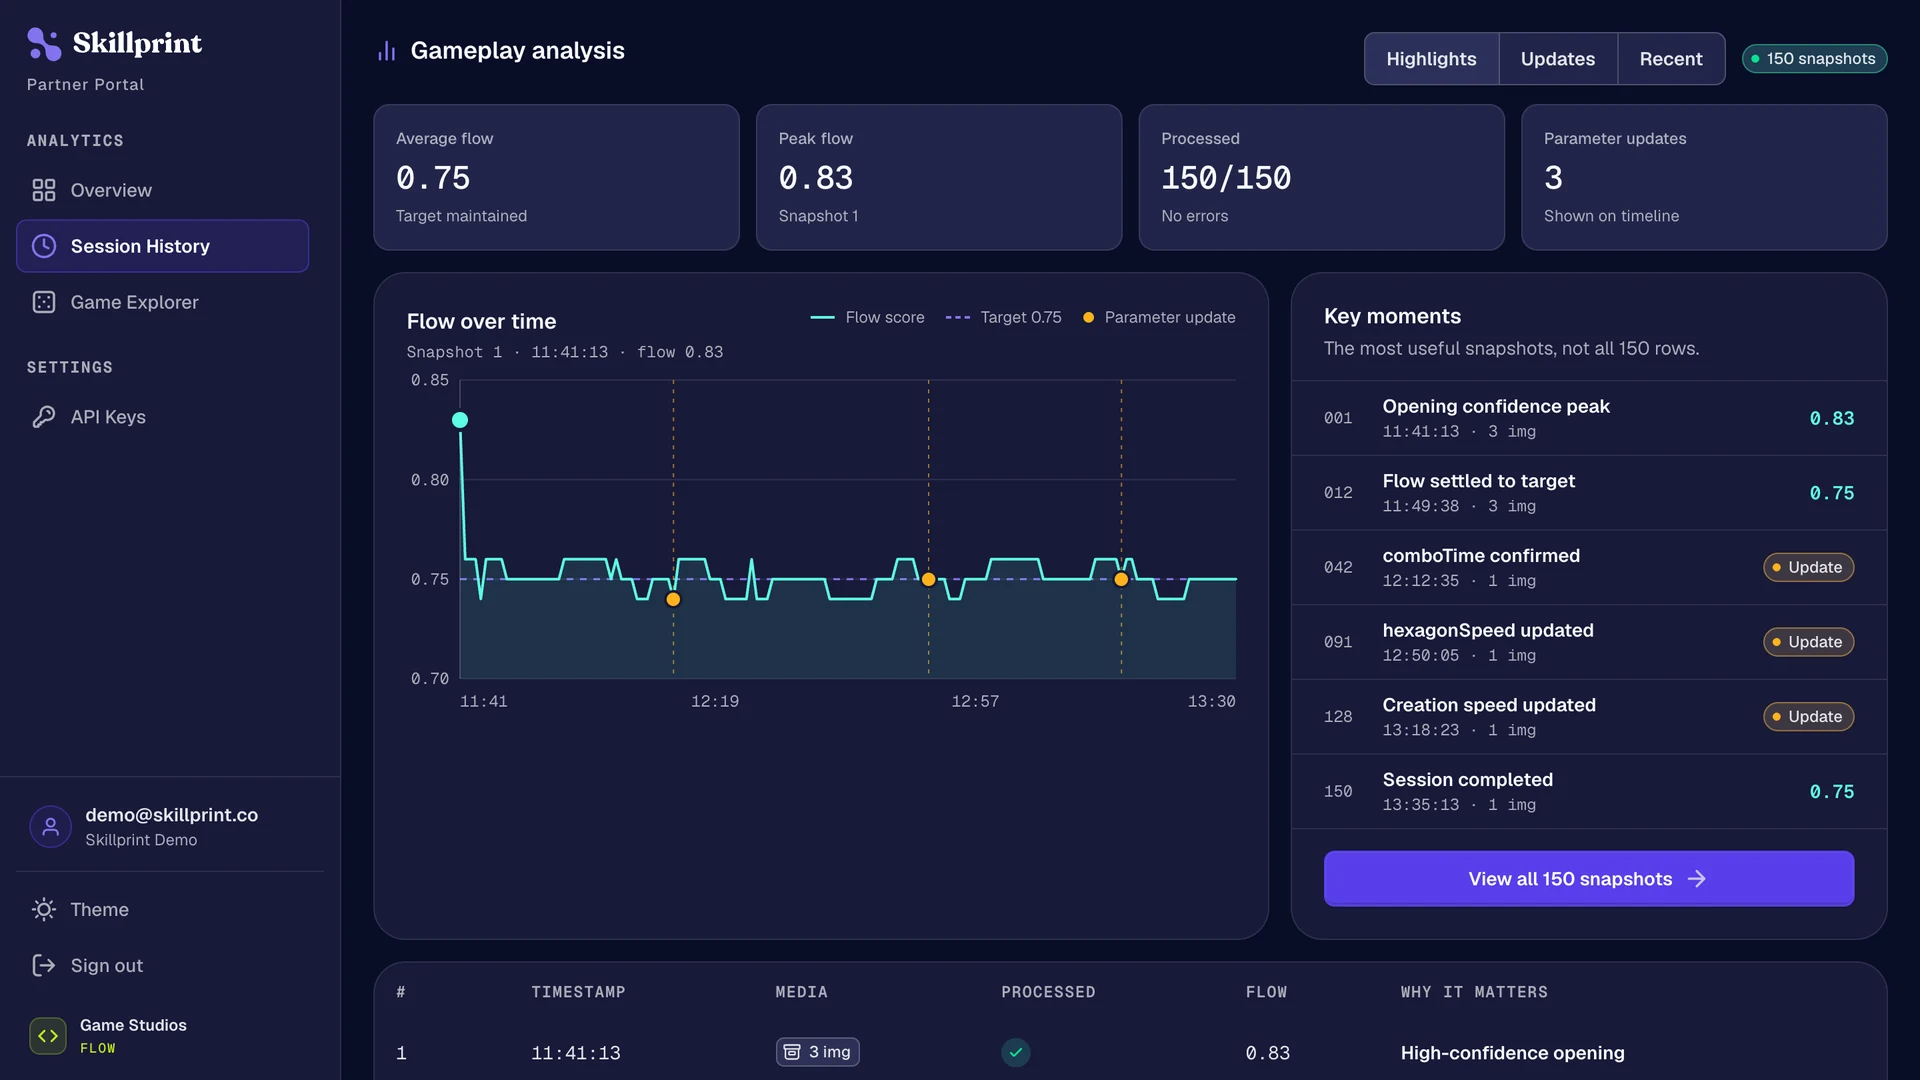This screenshot has width=1920, height=1080.
Task: Click the Sign out arrow icon
Action: tap(44, 965)
